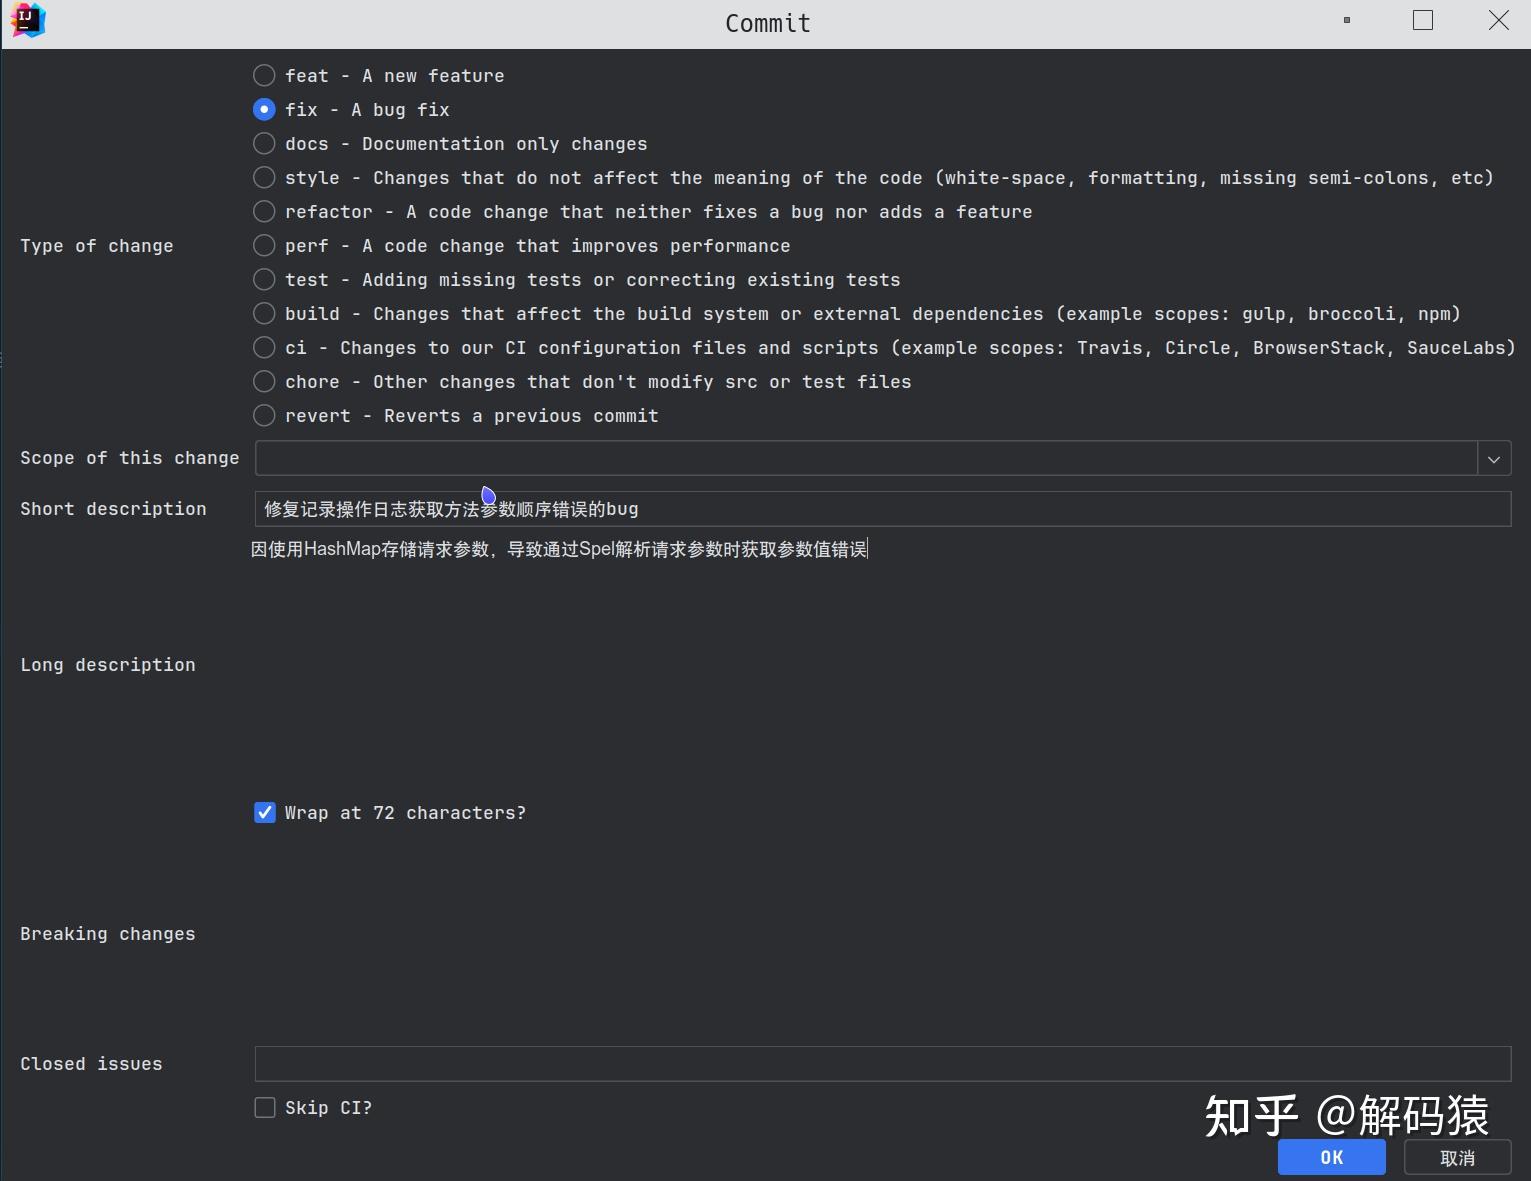Click the Closed issues label
1531x1181 pixels.
[x=91, y=1064]
